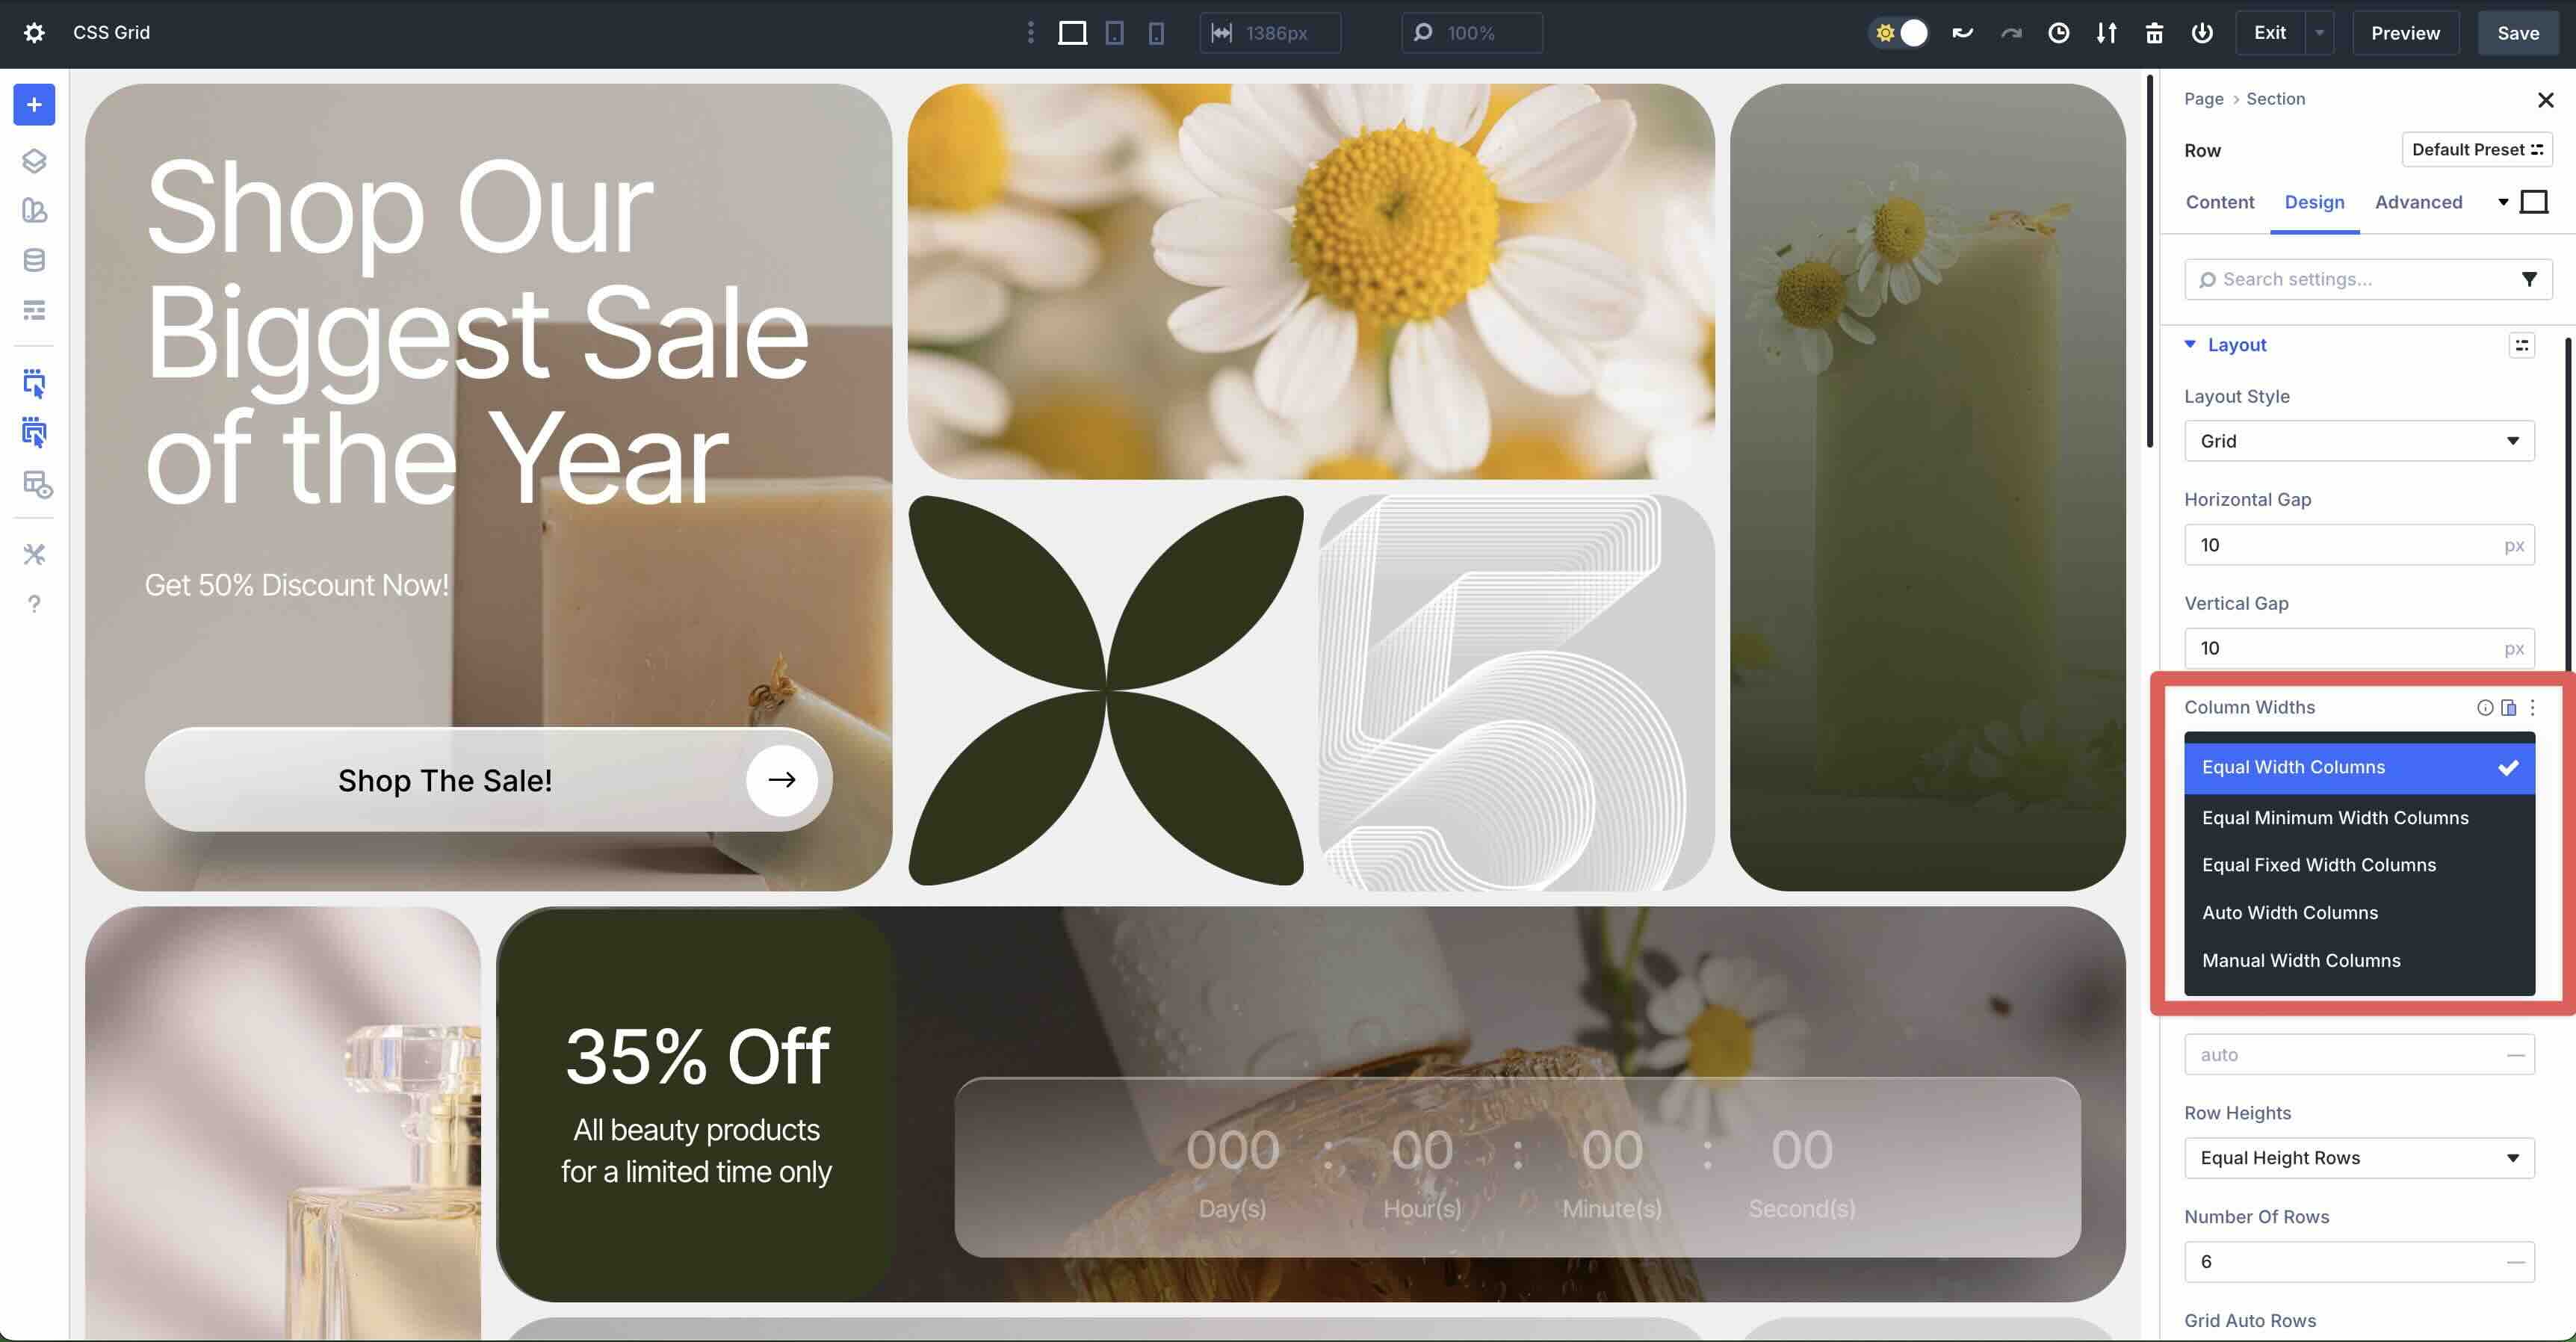Open the help question mark icon
The height and width of the screenshot is (1342, 2576).
pos(34,604)
